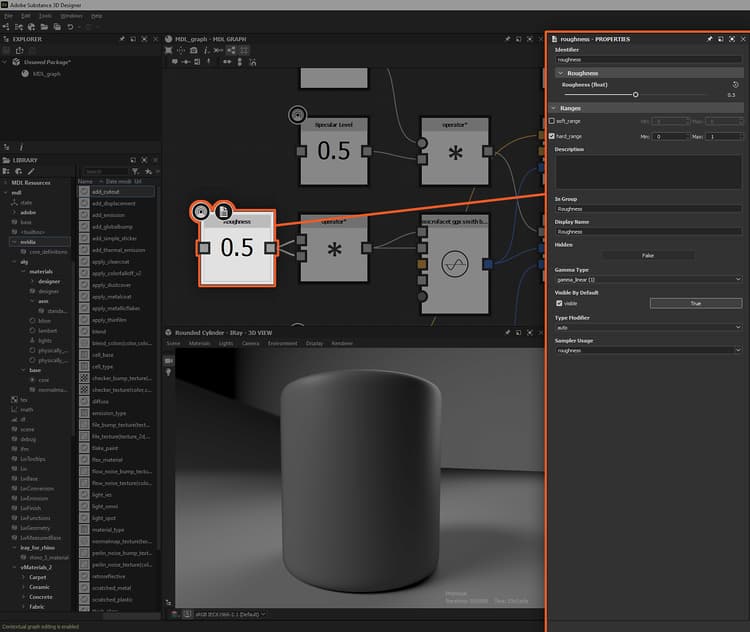Click the hard_range Min value field
The image size is (750, 632).
click(x=671, y=136)
